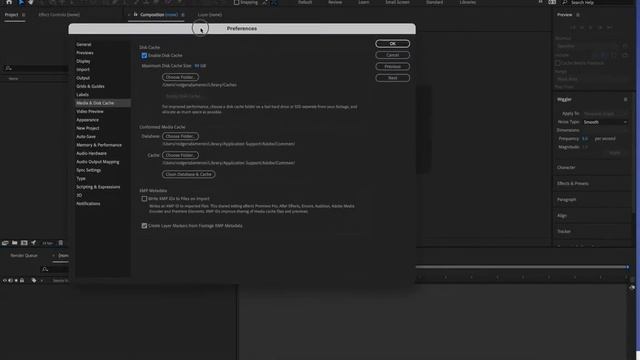Expand the Paragraph panel

[567, 200]
